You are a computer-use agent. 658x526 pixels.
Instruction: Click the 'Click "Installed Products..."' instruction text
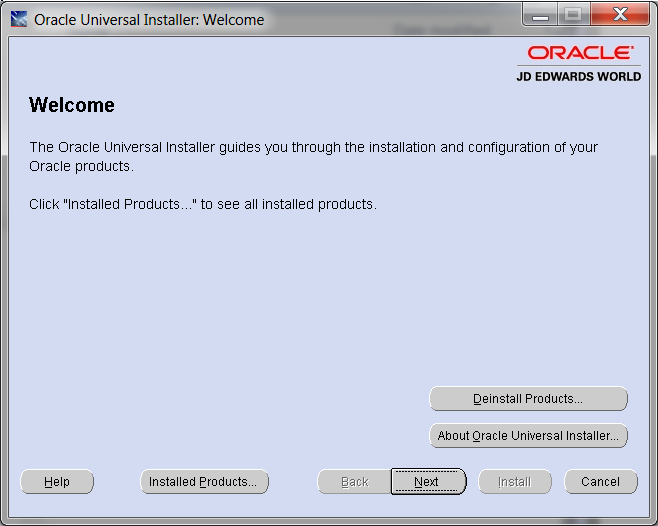203,204
